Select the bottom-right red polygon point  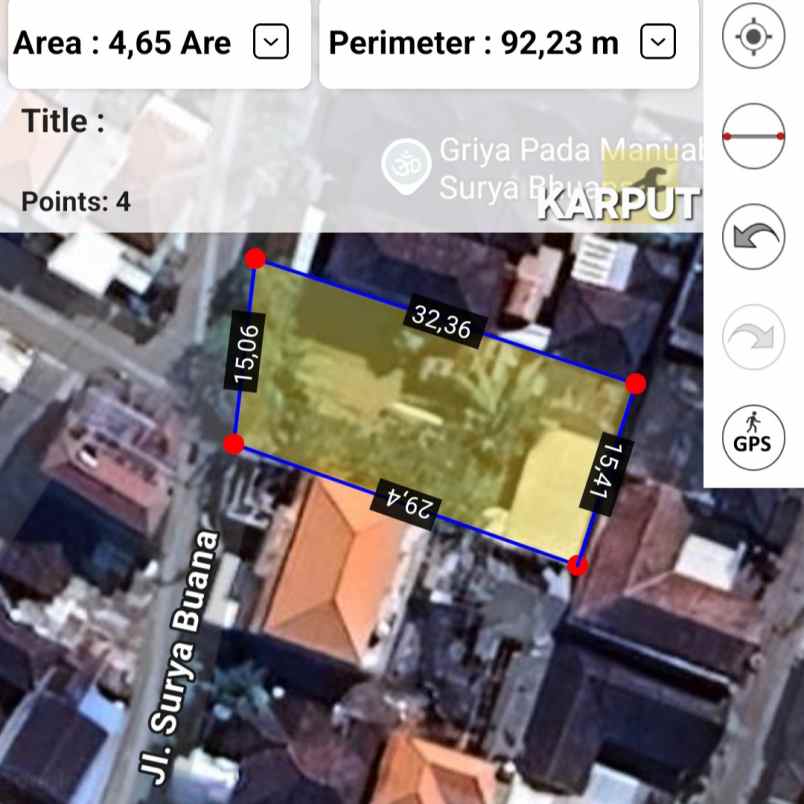577,566
